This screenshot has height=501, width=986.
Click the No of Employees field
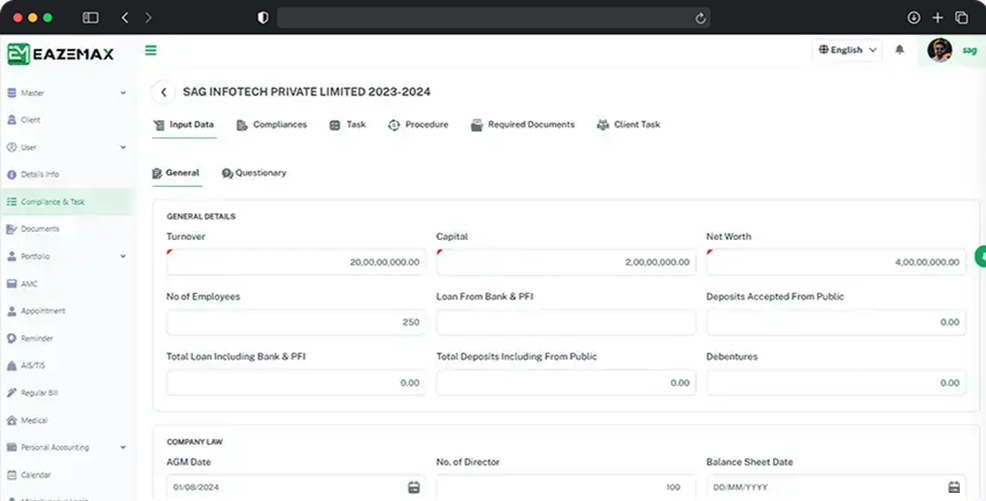[296, 322]
